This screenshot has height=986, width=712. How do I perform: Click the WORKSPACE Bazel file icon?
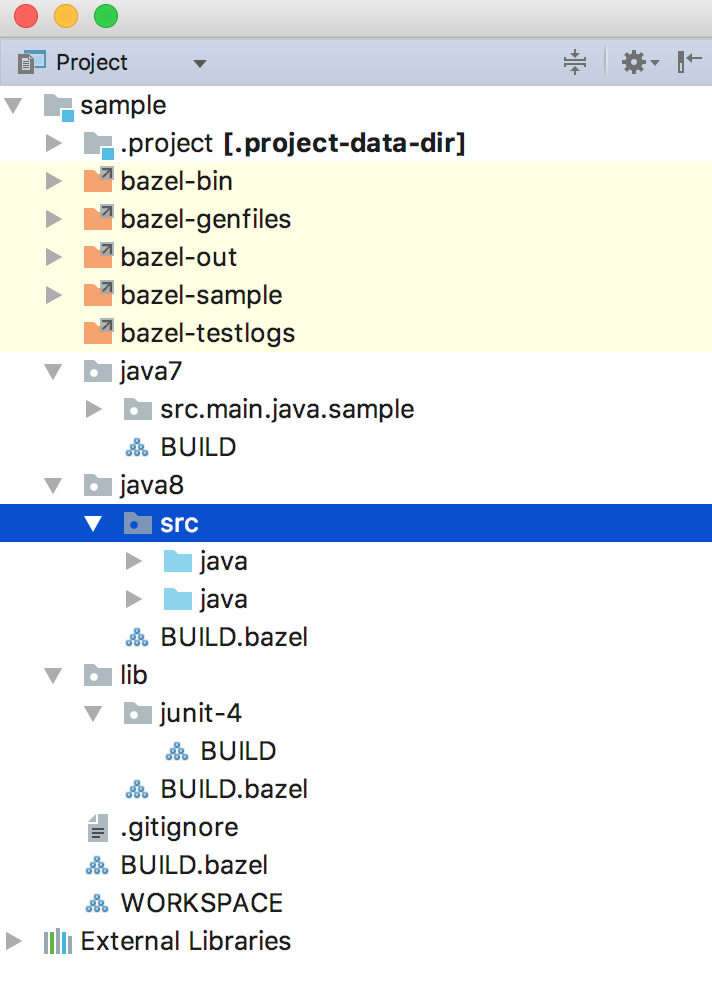[97, 902]
